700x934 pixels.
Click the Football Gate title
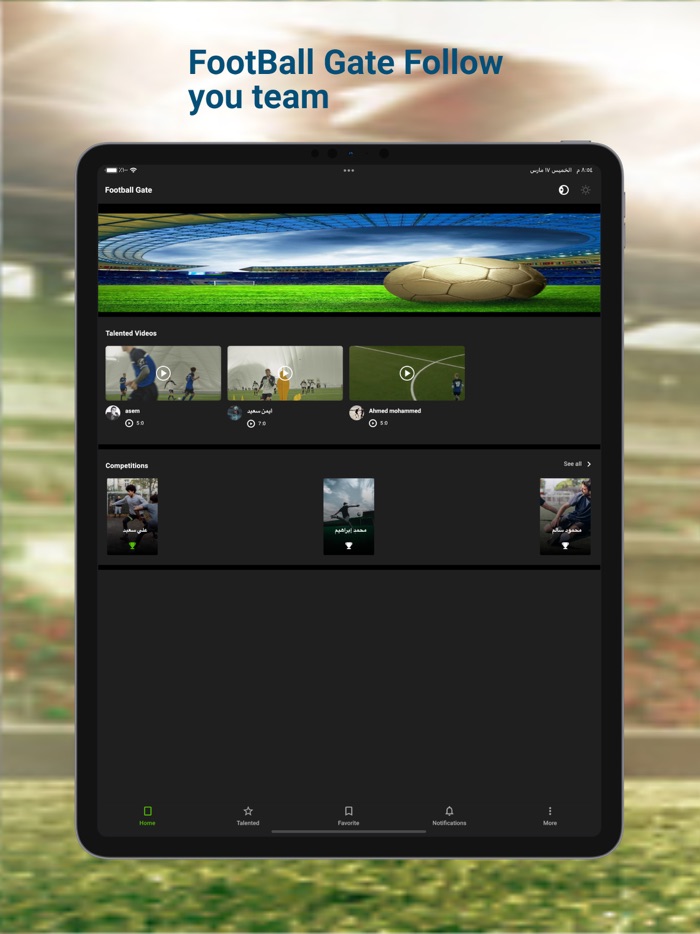pos(128,190)
